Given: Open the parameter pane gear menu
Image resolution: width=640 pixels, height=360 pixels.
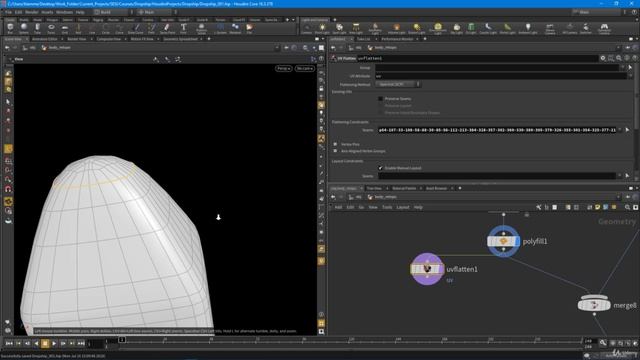Looking at the screenshot, I should [x=603, y=58].
